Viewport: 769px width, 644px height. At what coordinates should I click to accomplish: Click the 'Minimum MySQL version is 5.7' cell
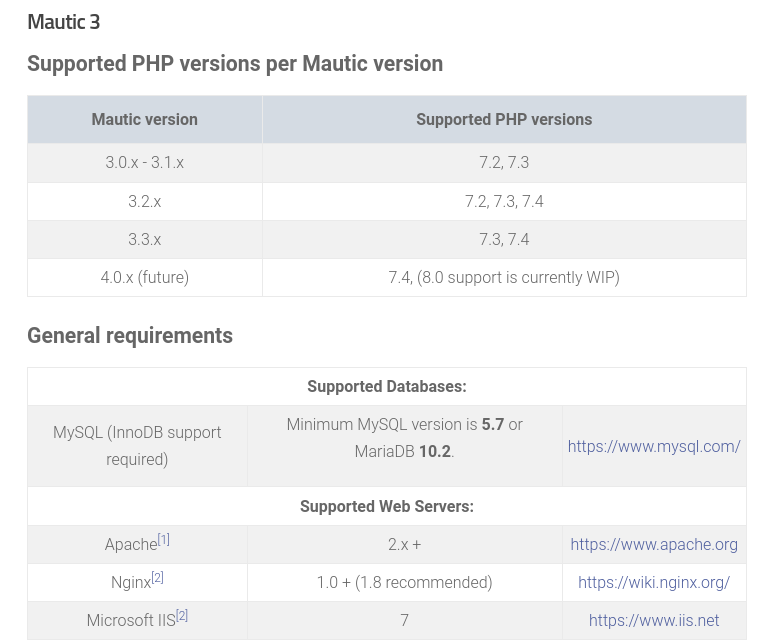click(405, 446)
